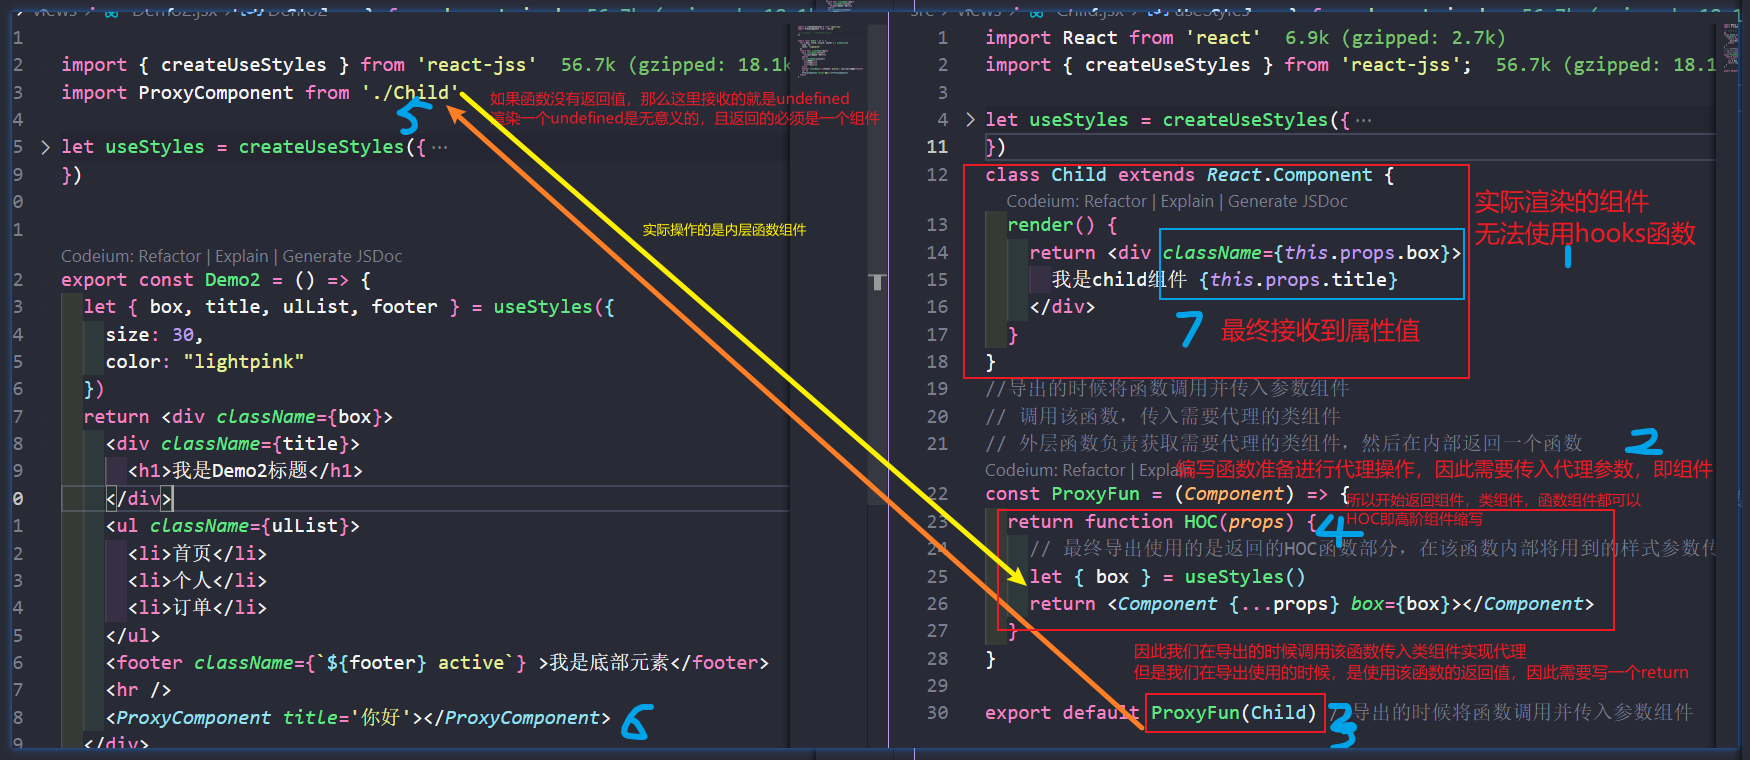Click the render() method name
1750x760 pixels.
pos(1040,225)
